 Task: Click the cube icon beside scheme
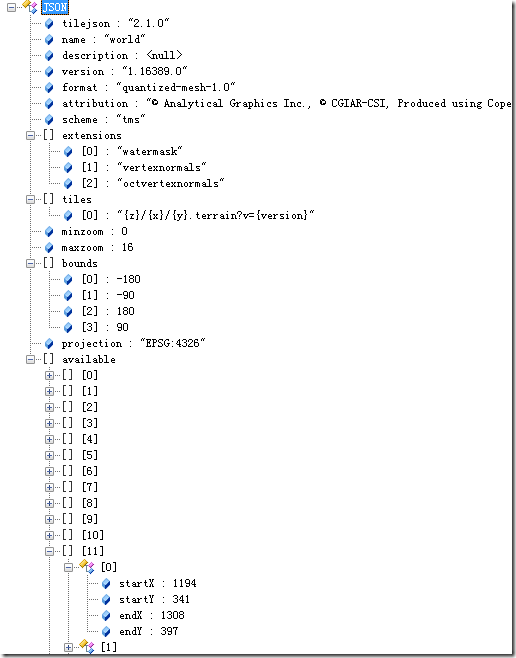(x=49, y=119)
